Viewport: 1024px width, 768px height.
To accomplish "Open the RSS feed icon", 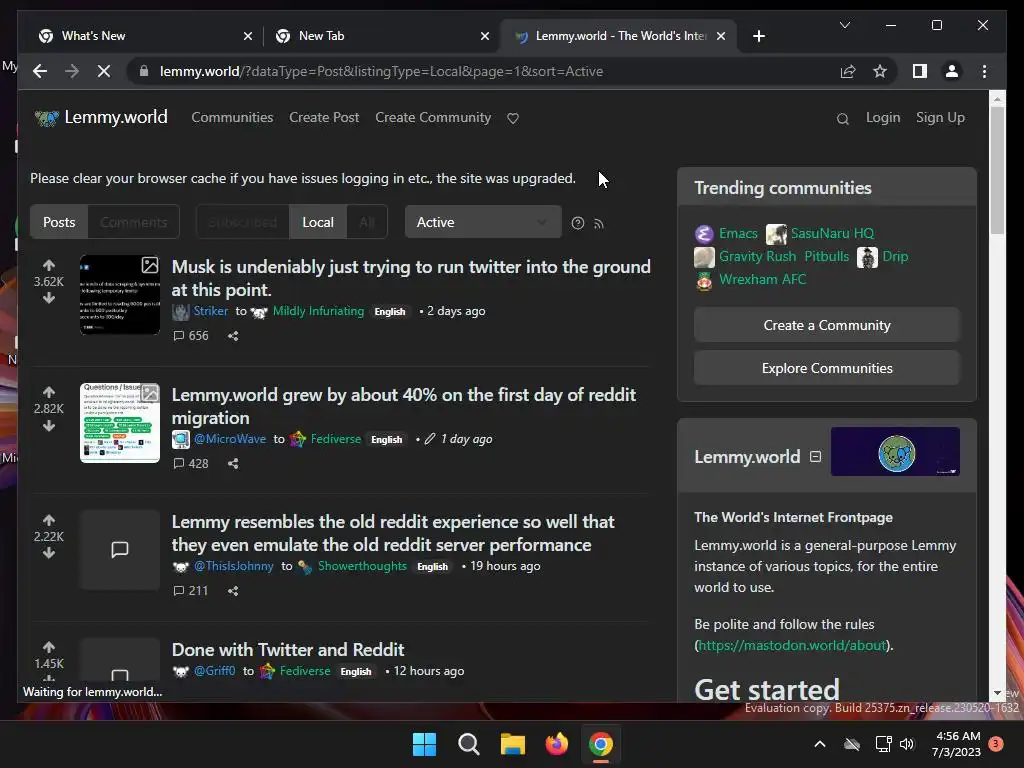I will [x=599, y=224].
